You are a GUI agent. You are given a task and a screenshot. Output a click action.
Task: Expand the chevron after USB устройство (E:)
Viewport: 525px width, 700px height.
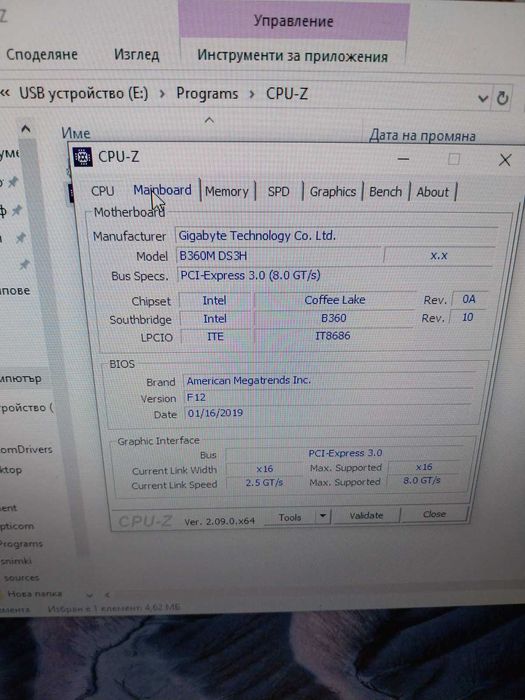[x=162, y=94]
